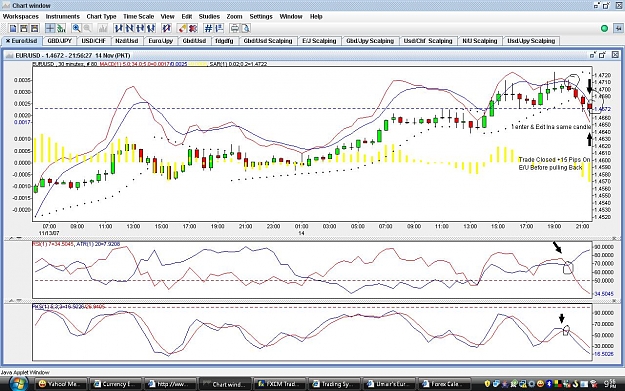Open Trading Sy... taskbar window

tap(334, 384)
